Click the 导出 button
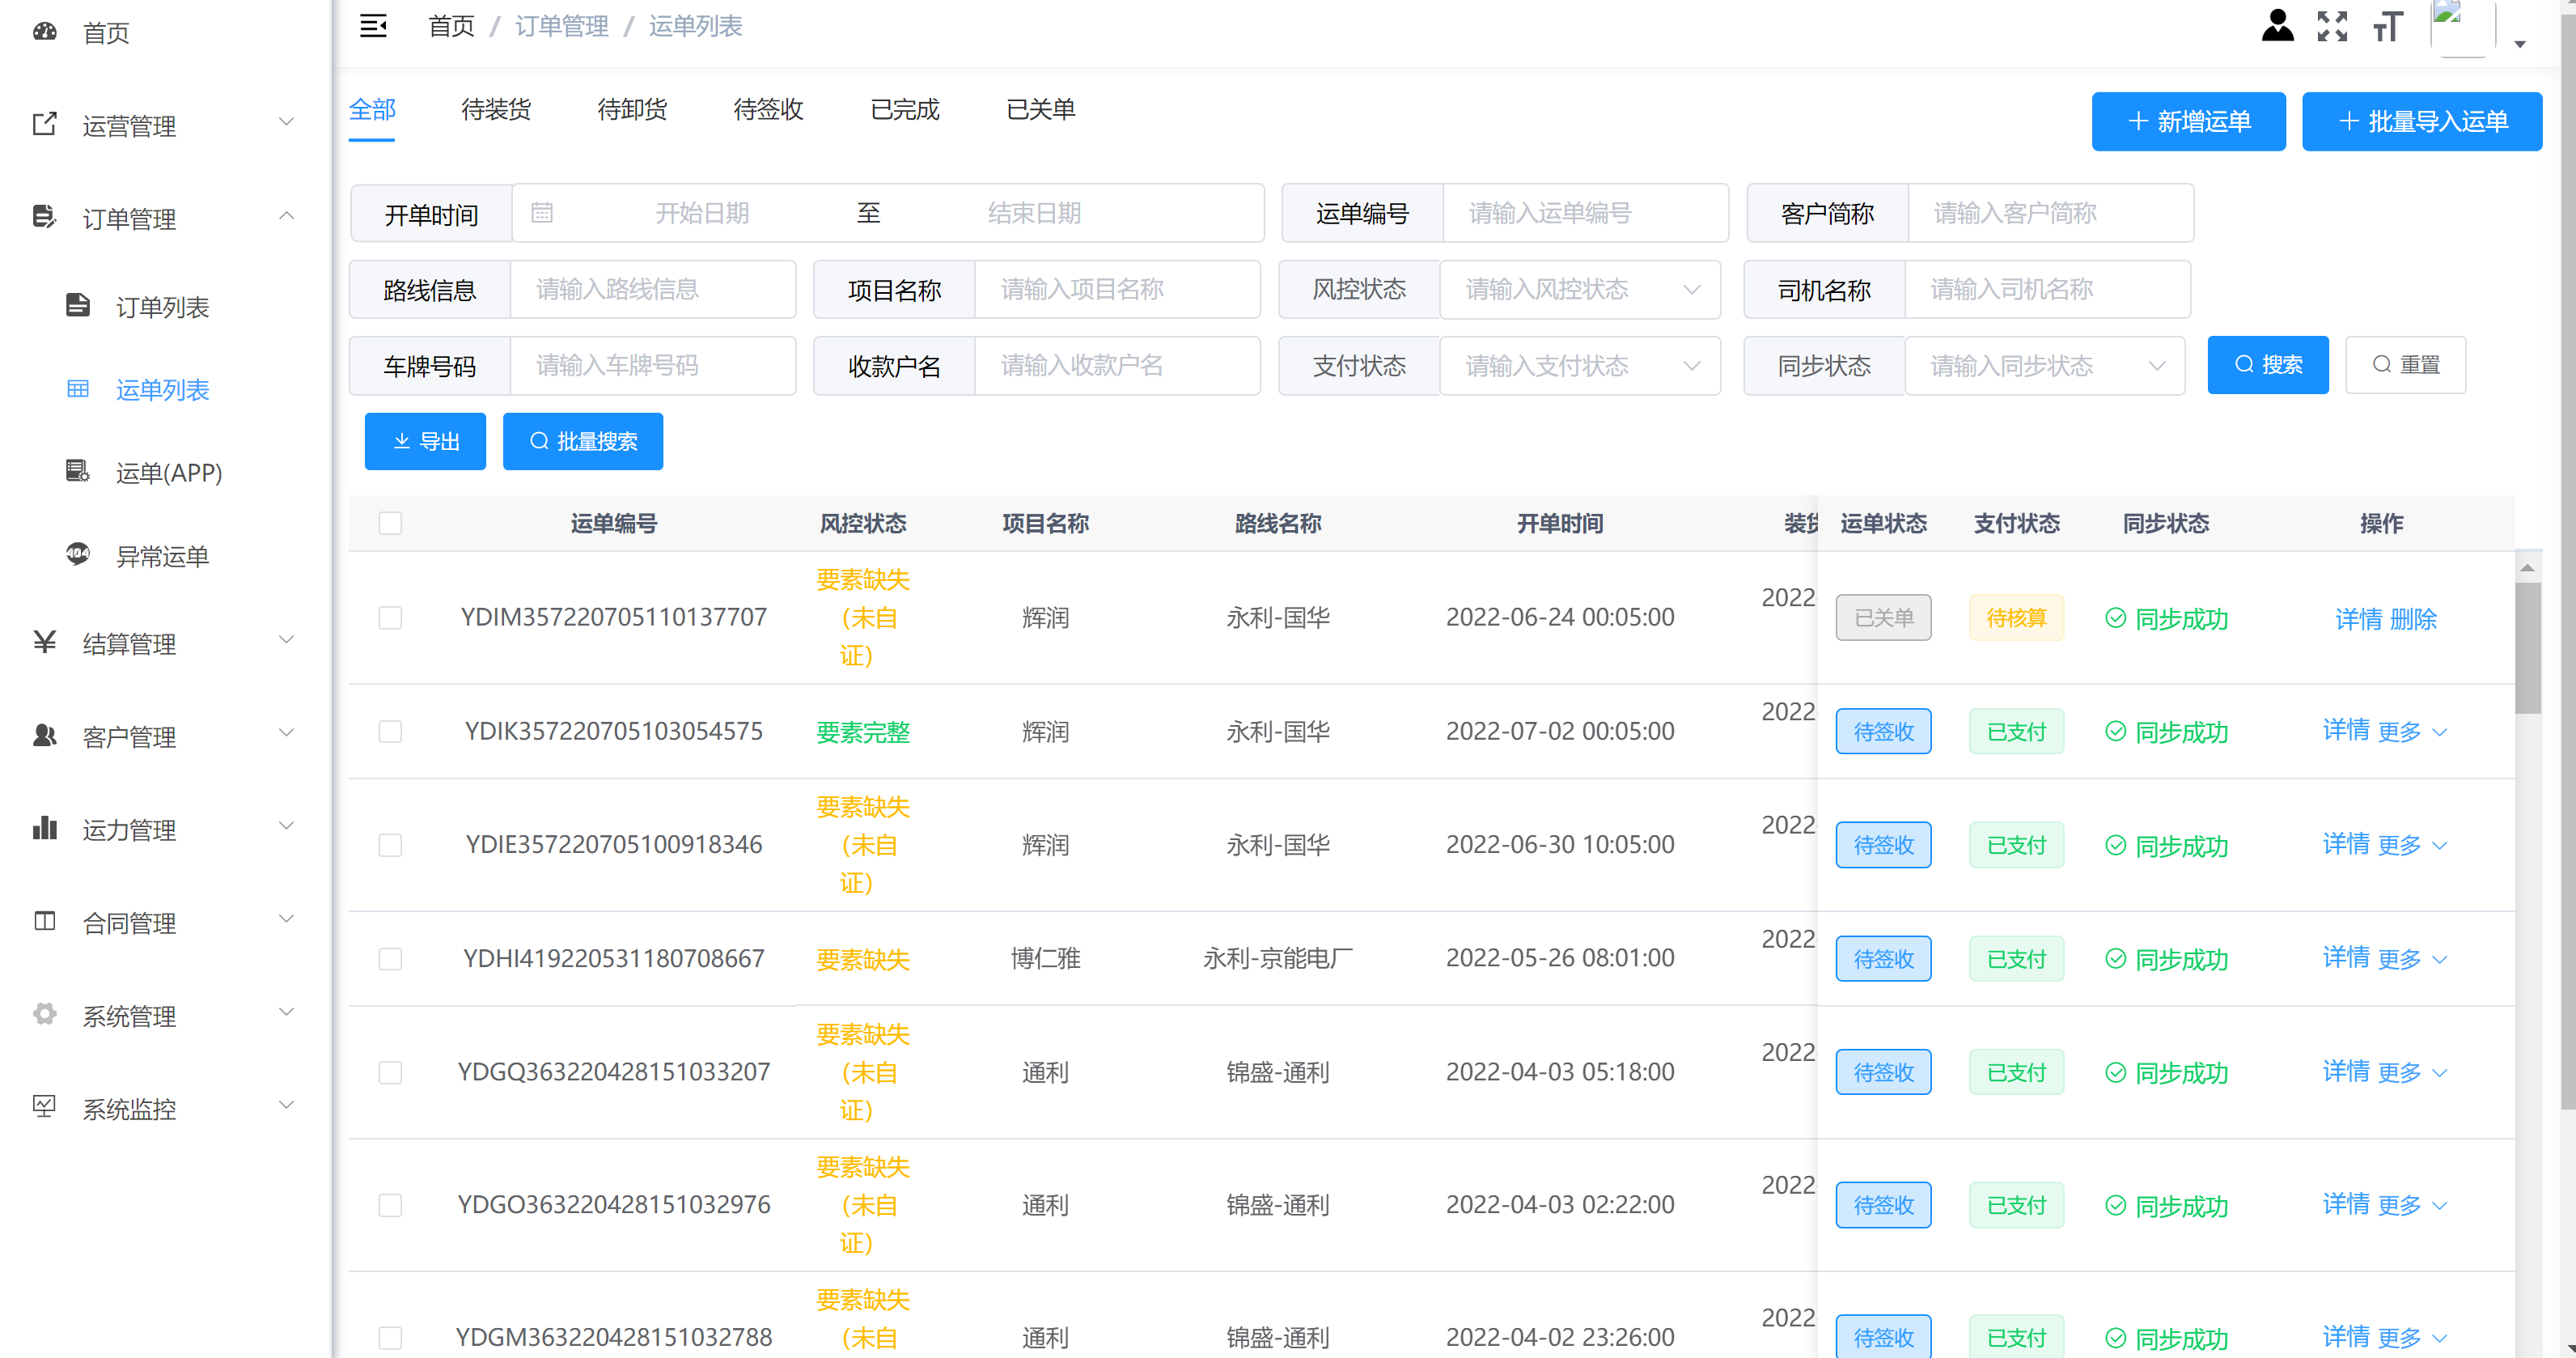Image resolution: width=2576 pixels, height=1358 pixels. click(x=425, y=441)
